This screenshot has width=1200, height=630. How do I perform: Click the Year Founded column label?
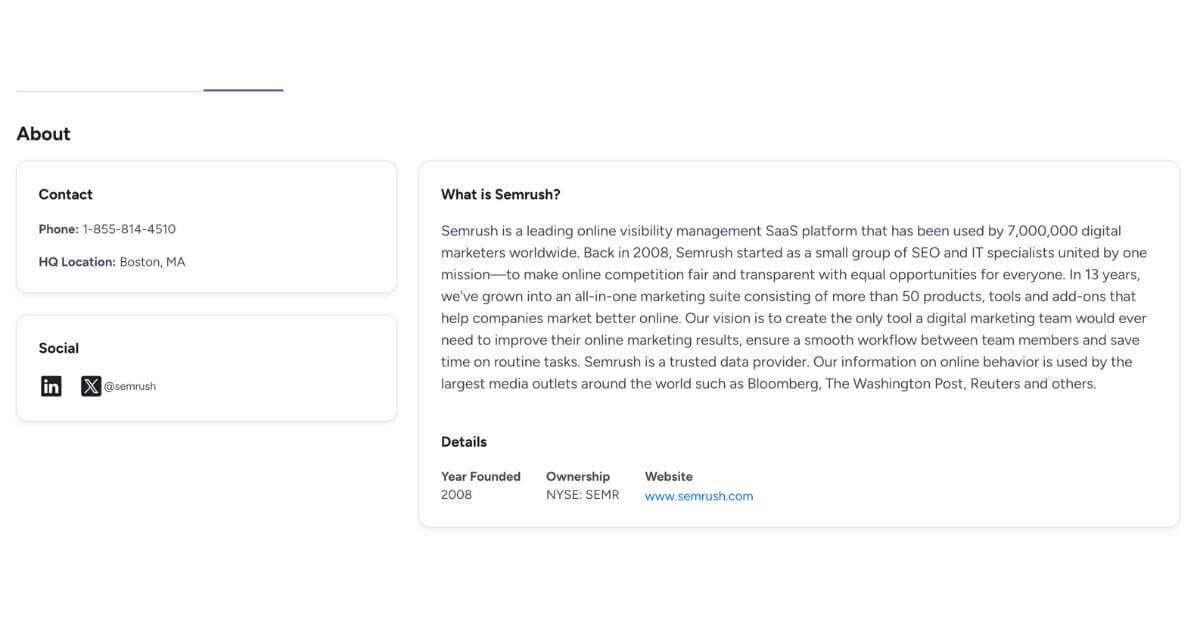point(481,476)
